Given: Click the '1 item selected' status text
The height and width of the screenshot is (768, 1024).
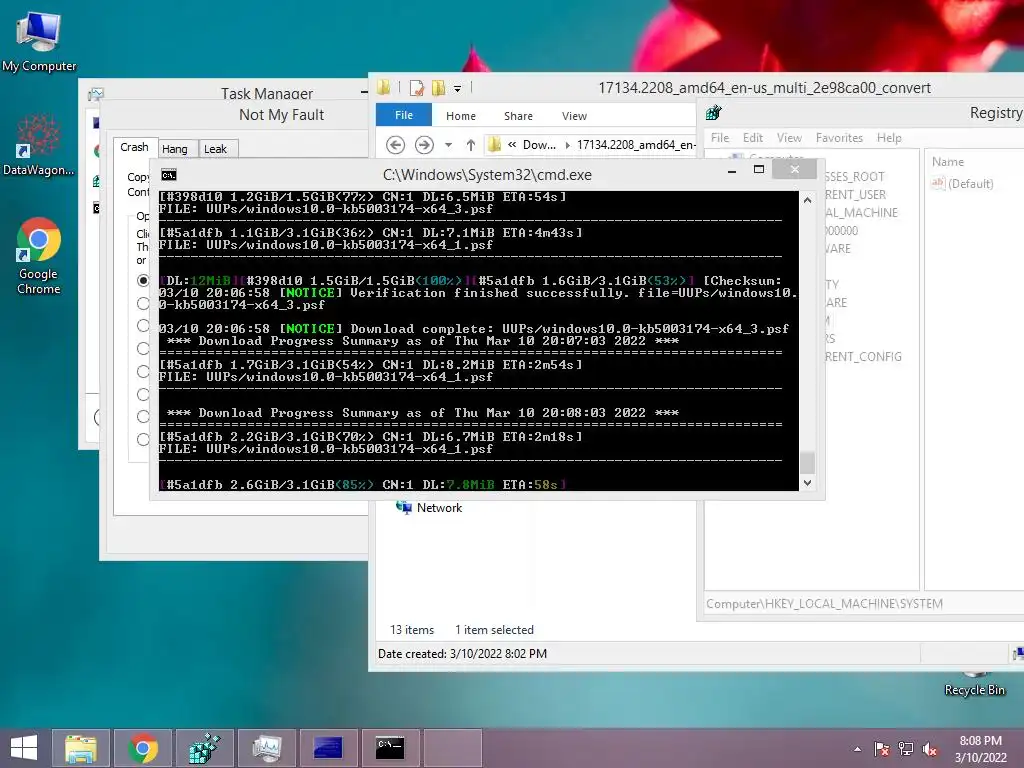Looking at the screenshot, I should (494, 630).
